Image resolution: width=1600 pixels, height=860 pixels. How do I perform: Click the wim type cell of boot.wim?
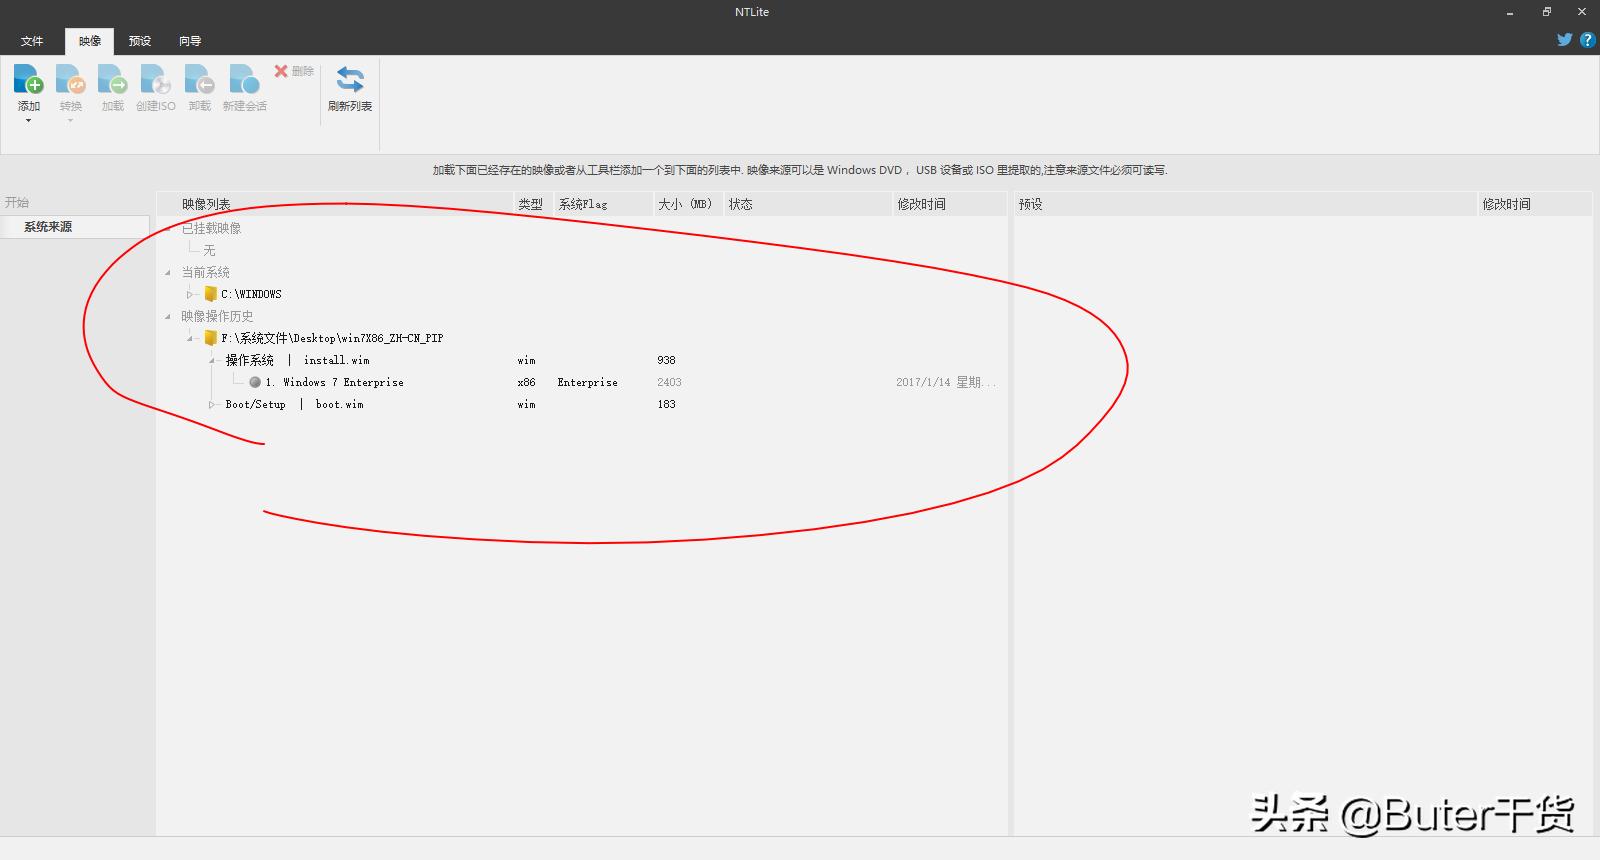[x=526, y=404]
